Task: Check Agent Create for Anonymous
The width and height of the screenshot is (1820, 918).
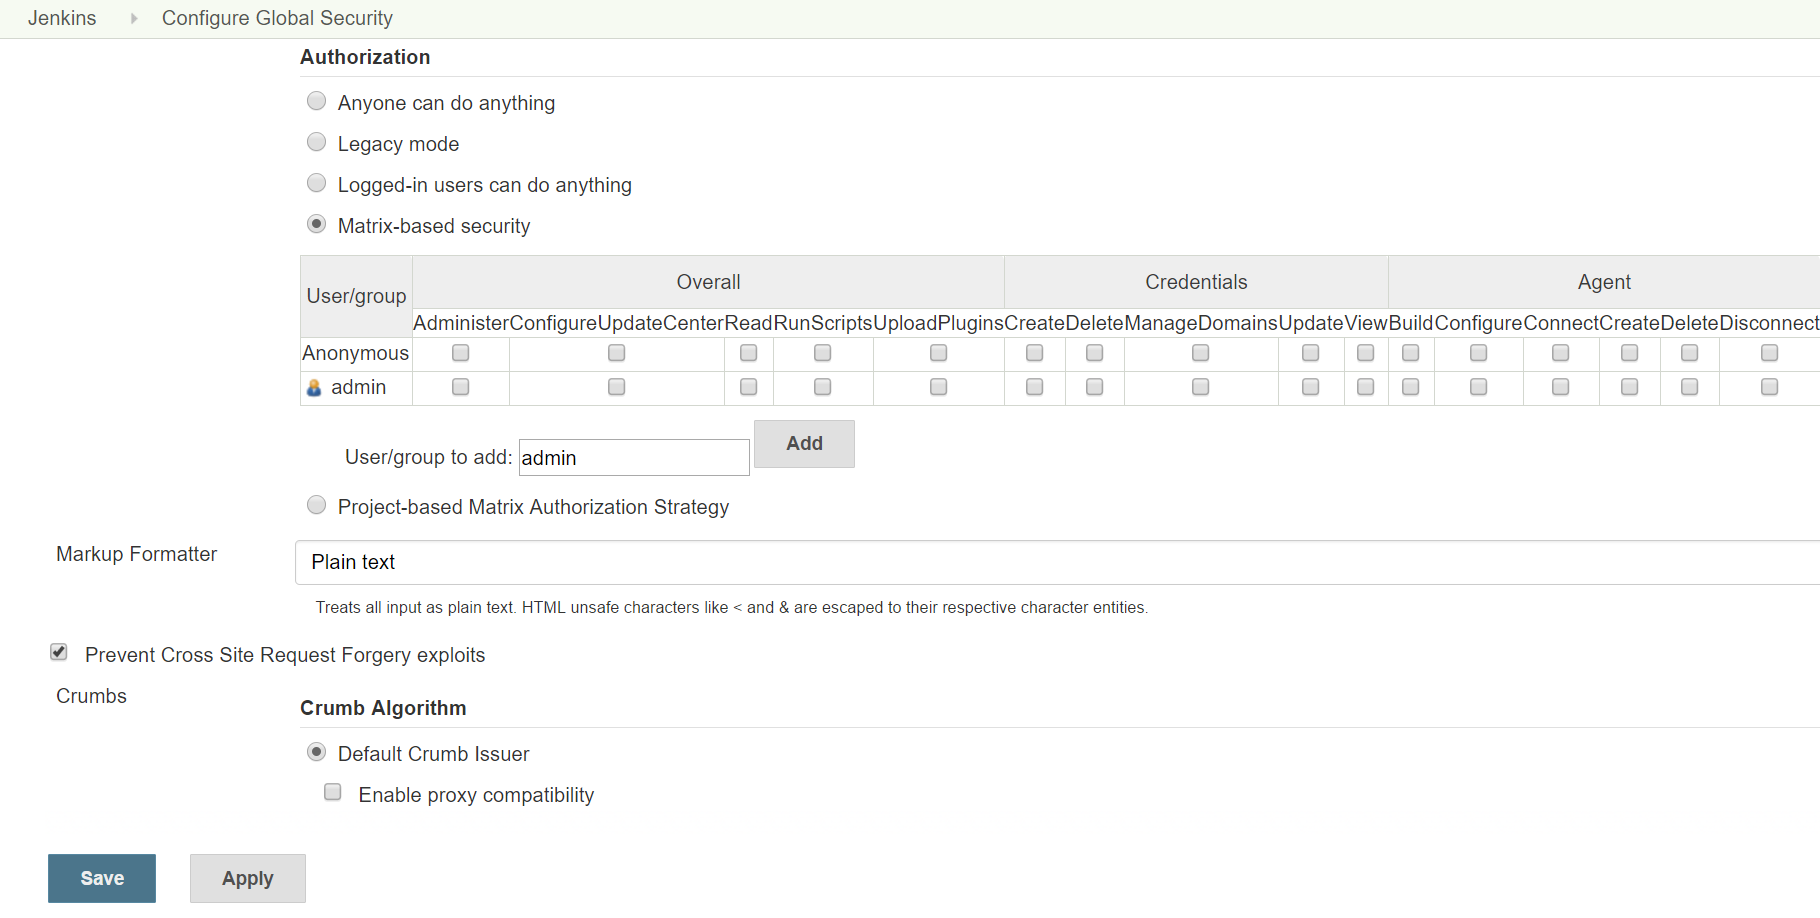Action: (x=1630, y=353)
